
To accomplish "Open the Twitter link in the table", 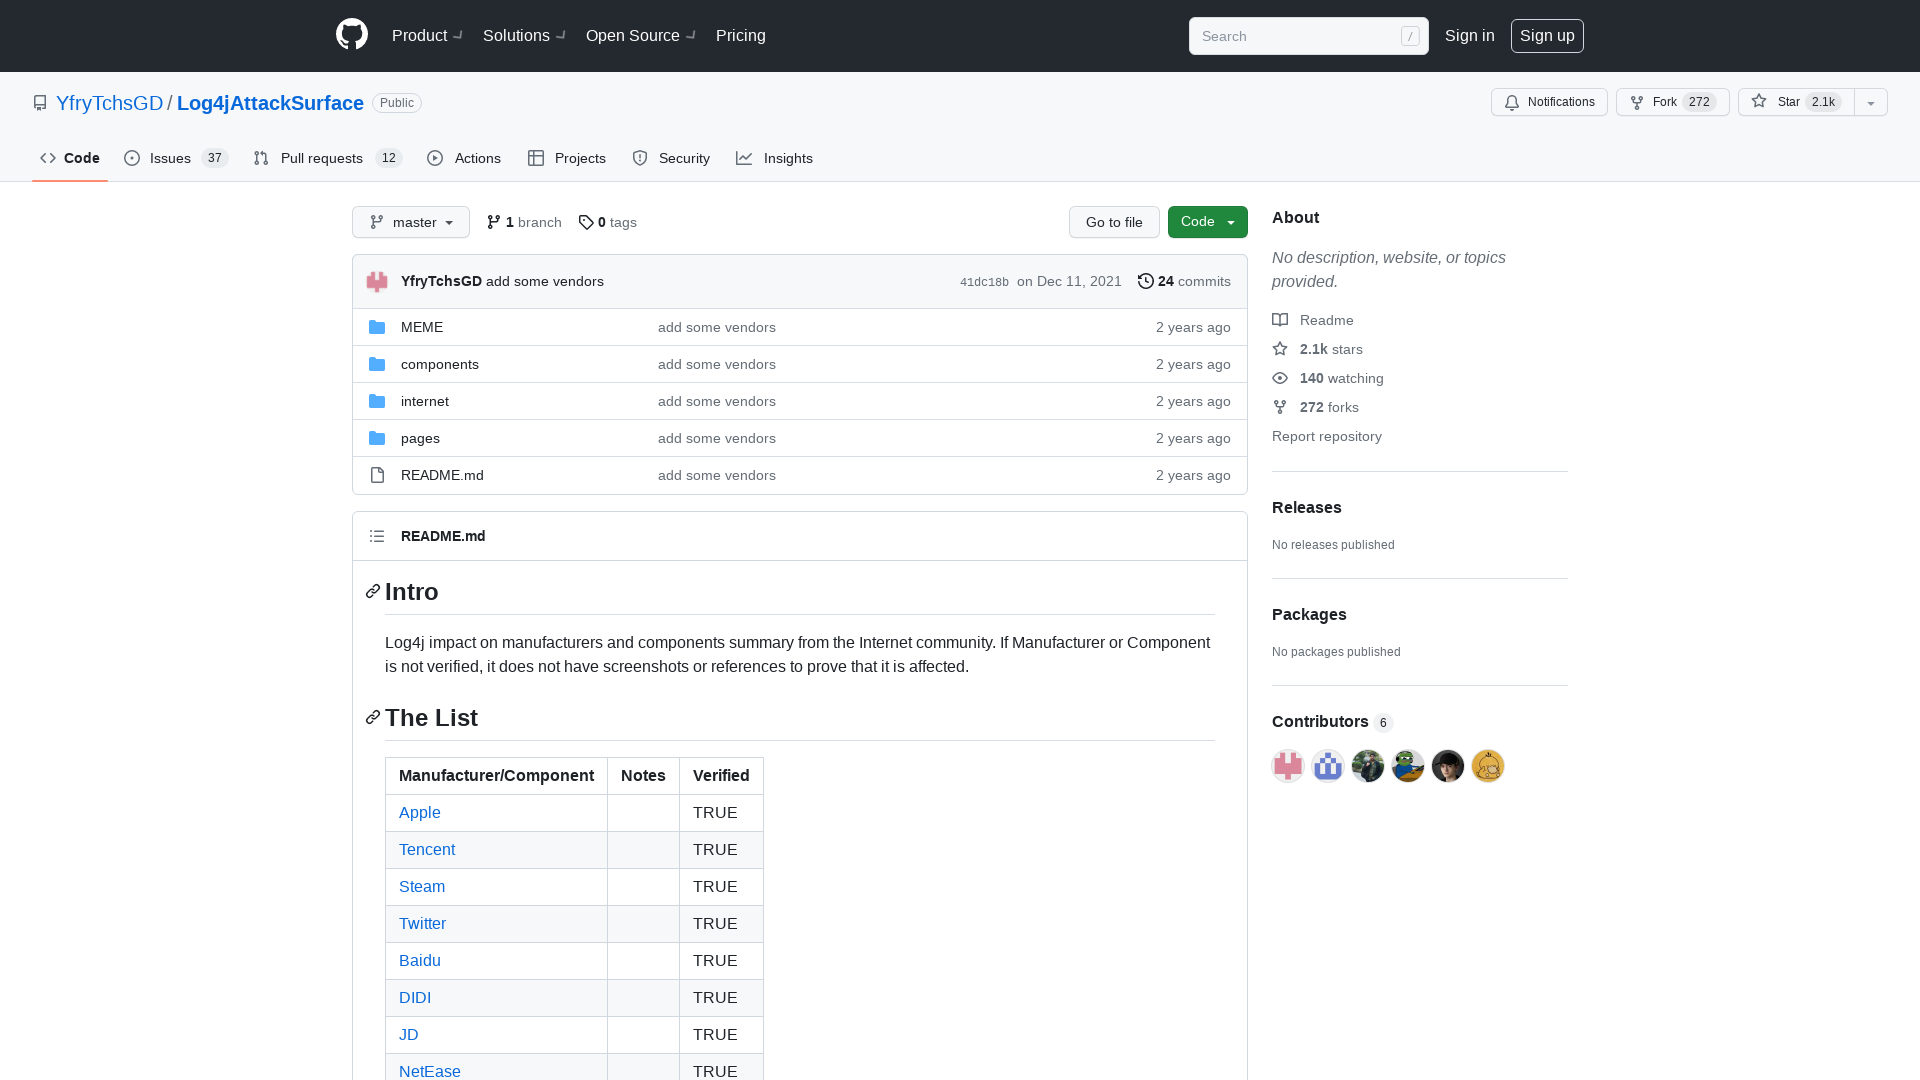I will 423,924.
